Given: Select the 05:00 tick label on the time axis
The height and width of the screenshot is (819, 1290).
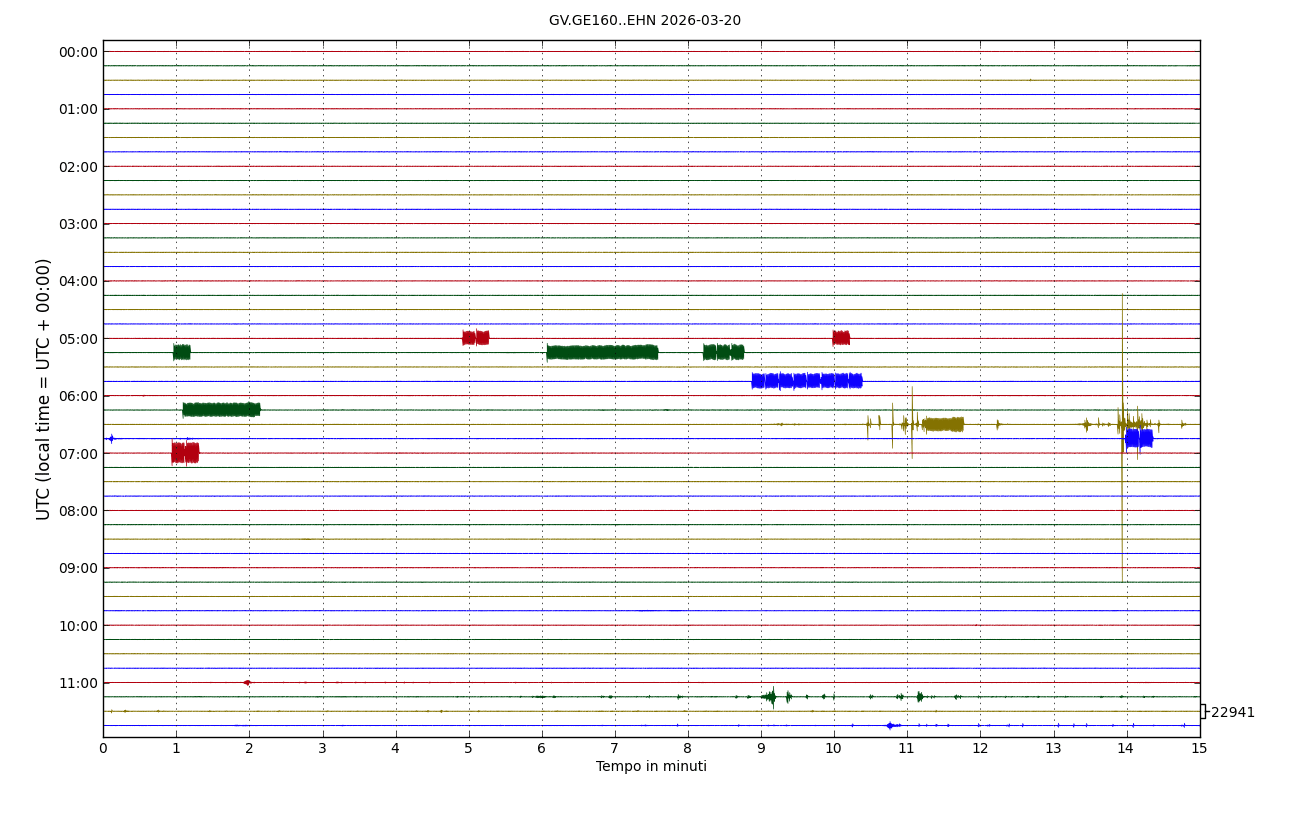Looking at the screenshot, I should pyautogui.click(x=79, y=339).
